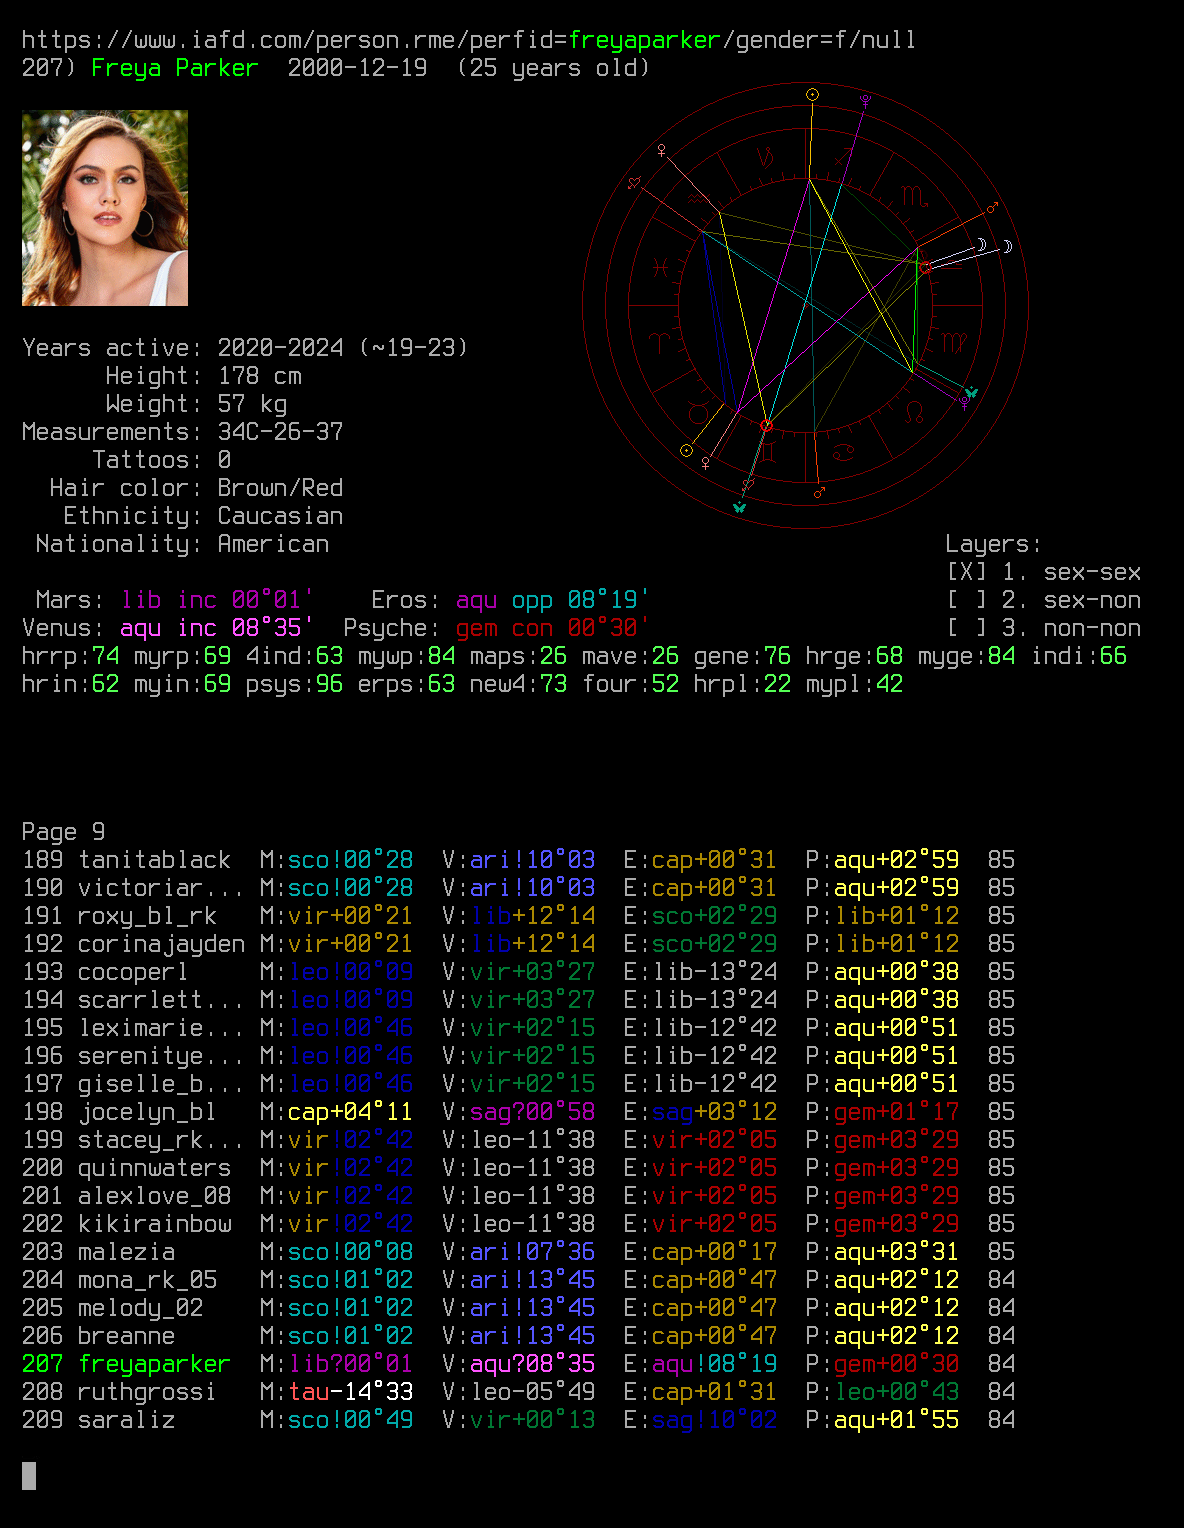Select row 189 tanitablack
Screen dimensions: 1184x1528
(518, 860)
